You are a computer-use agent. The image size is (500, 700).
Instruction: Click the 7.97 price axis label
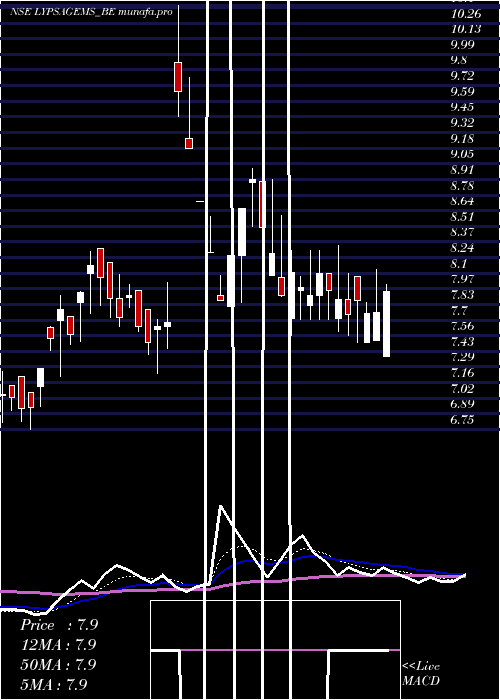pyautogui.click(x=462, y=279)
